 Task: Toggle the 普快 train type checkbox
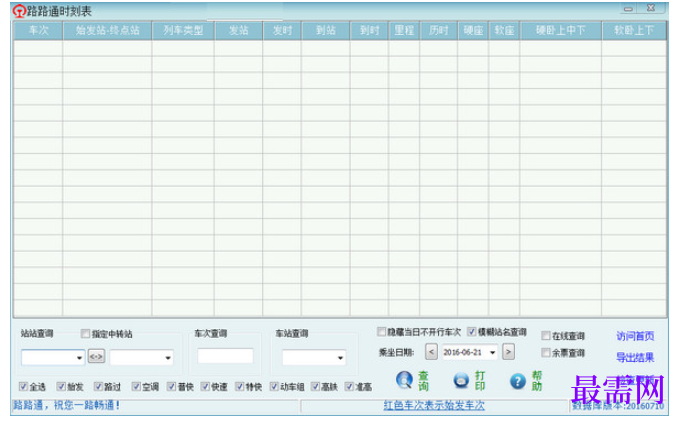(172, 386)
